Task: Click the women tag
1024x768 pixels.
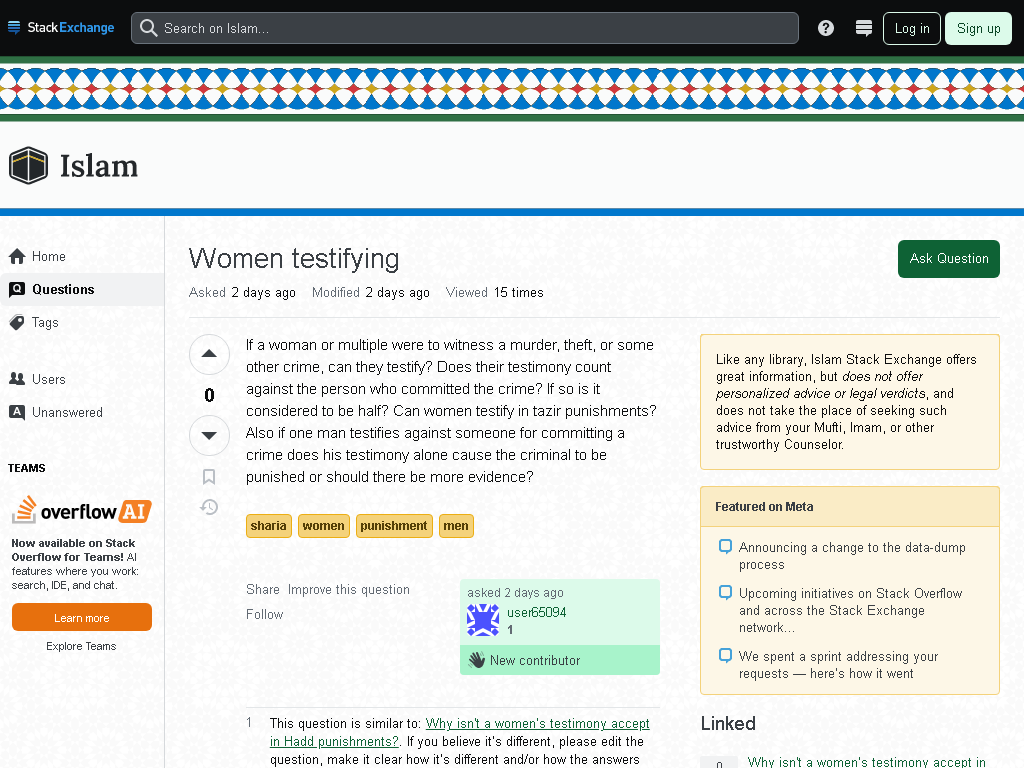Action: point(323,526)
